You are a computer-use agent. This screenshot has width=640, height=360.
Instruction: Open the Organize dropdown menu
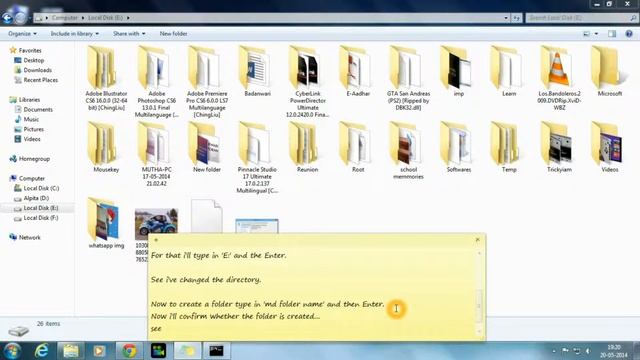(22, 33)
